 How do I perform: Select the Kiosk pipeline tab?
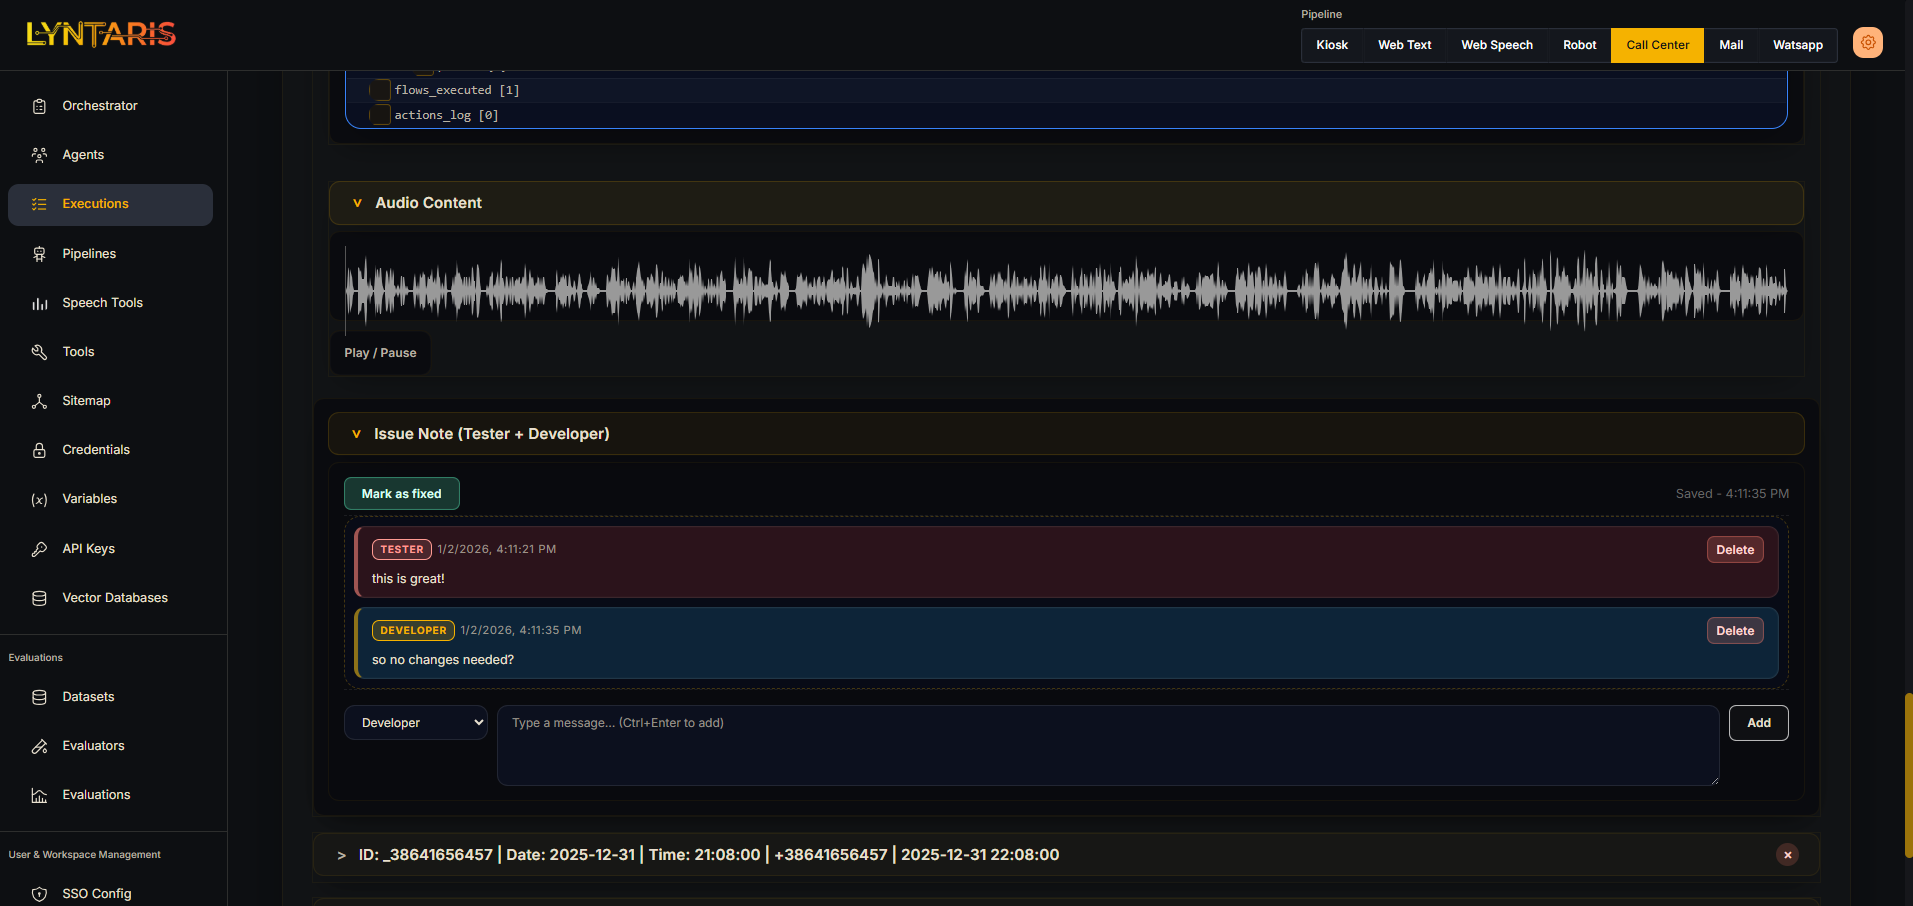click(1331, 45)
